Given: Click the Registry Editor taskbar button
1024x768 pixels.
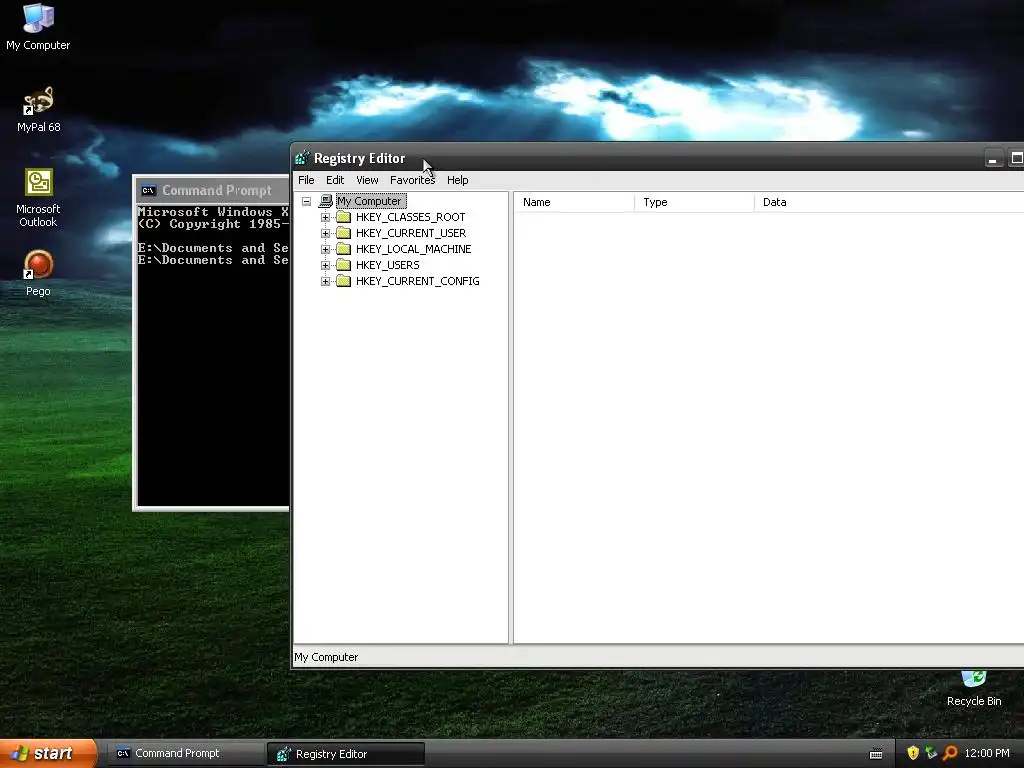Looking at the screenshot, I should coord(346,754).
